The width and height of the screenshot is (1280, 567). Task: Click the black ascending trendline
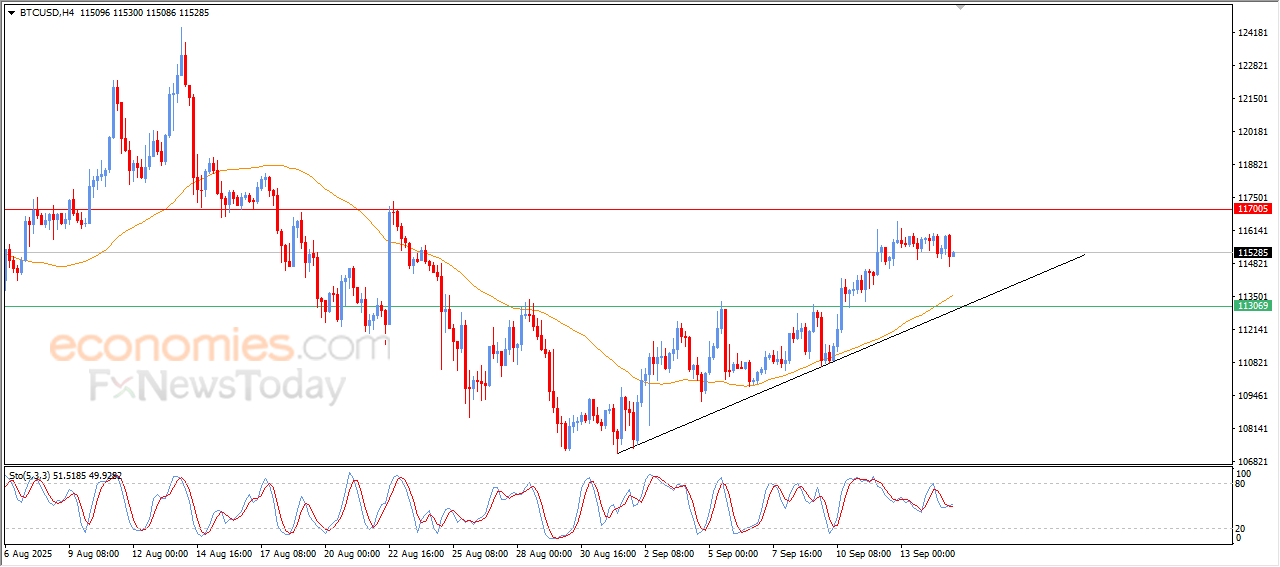pyautogui.click(x=850, y=353)
